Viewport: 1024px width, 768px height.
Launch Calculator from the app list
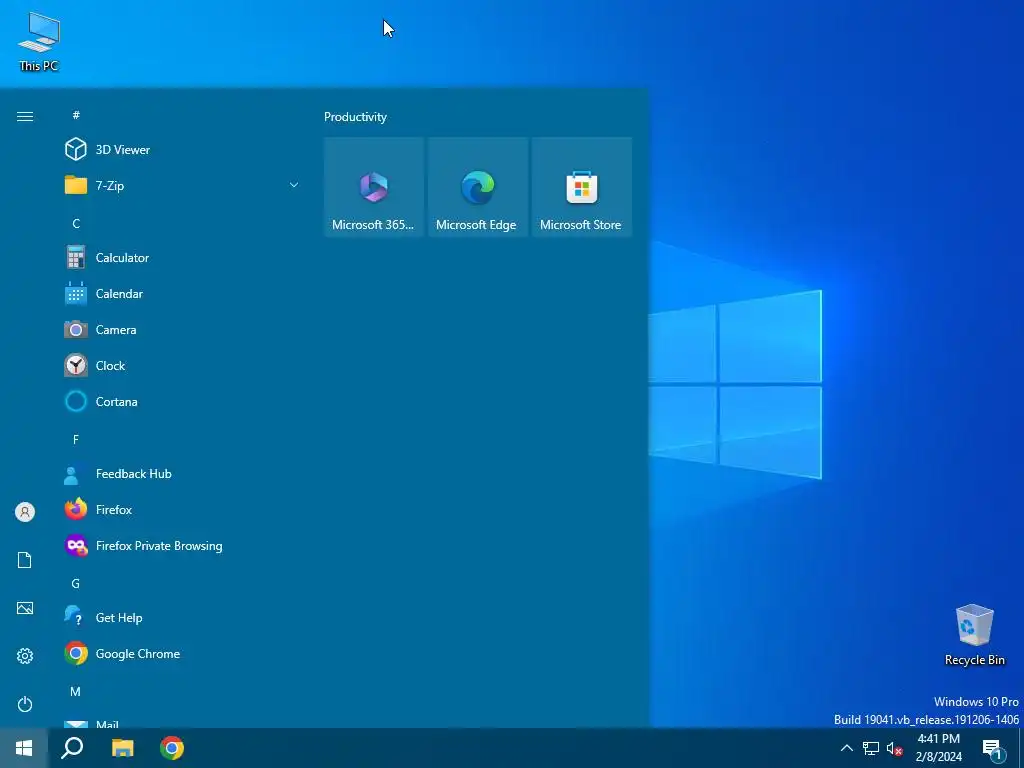coord(181,257)
